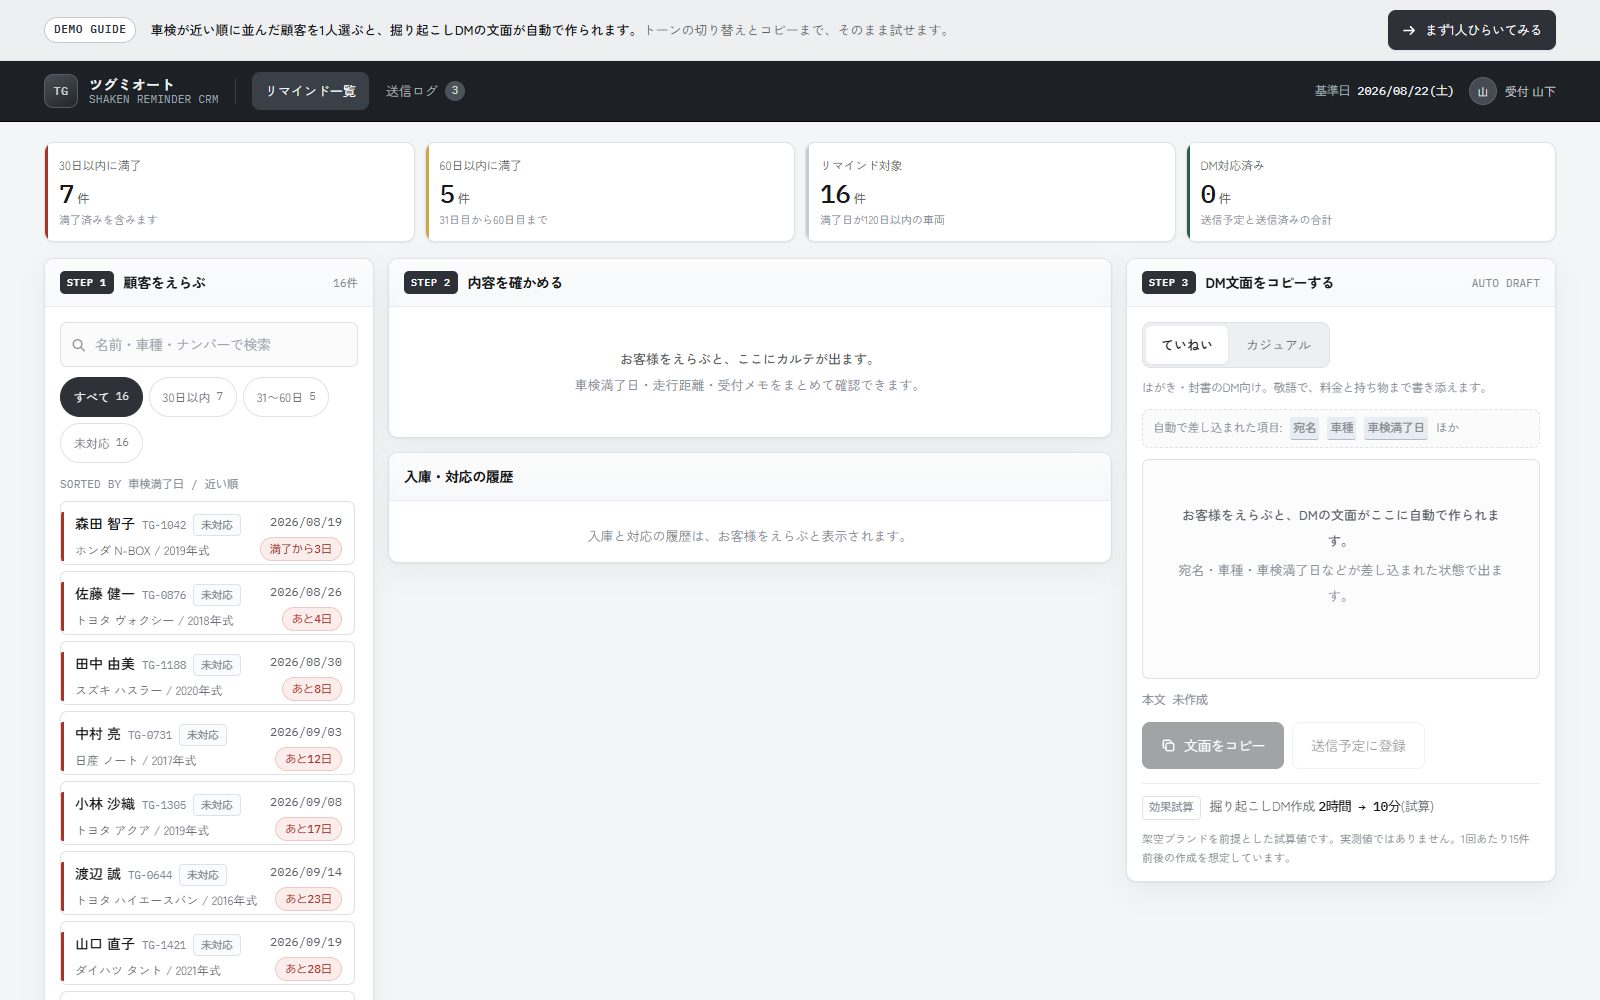Click the 満了から3日 badge
The image size is (1600, 1000).
pyautogui.click(x=301, y=549)
